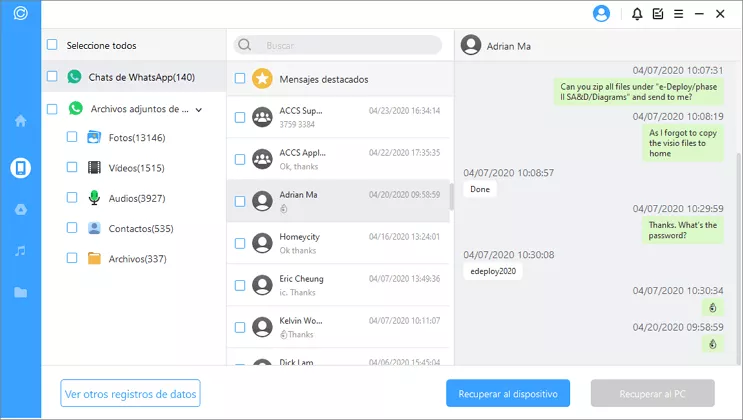Click the feedback note icon
This screenshot has width=743, height=420.
[658, 14]
